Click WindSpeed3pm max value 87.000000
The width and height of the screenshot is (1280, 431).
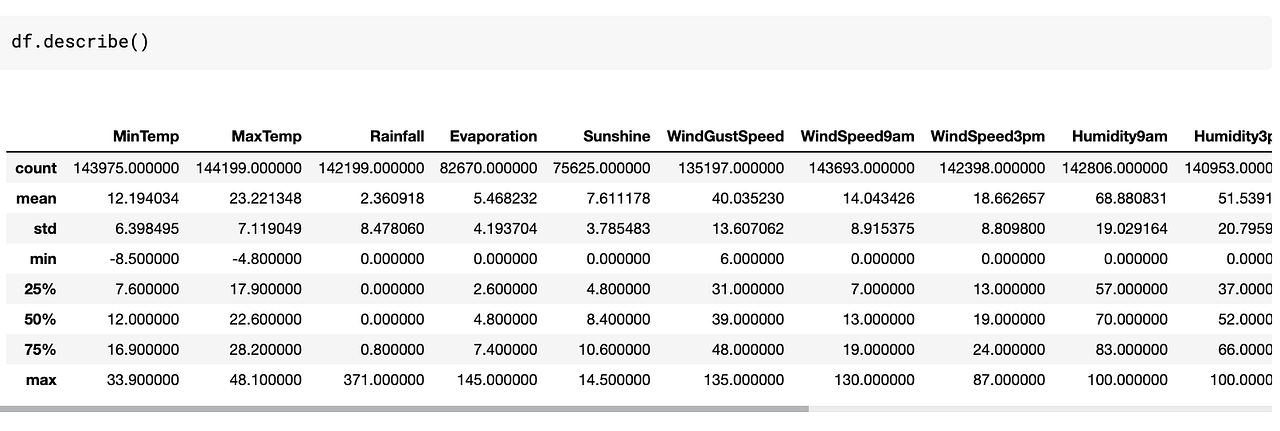1011,380
